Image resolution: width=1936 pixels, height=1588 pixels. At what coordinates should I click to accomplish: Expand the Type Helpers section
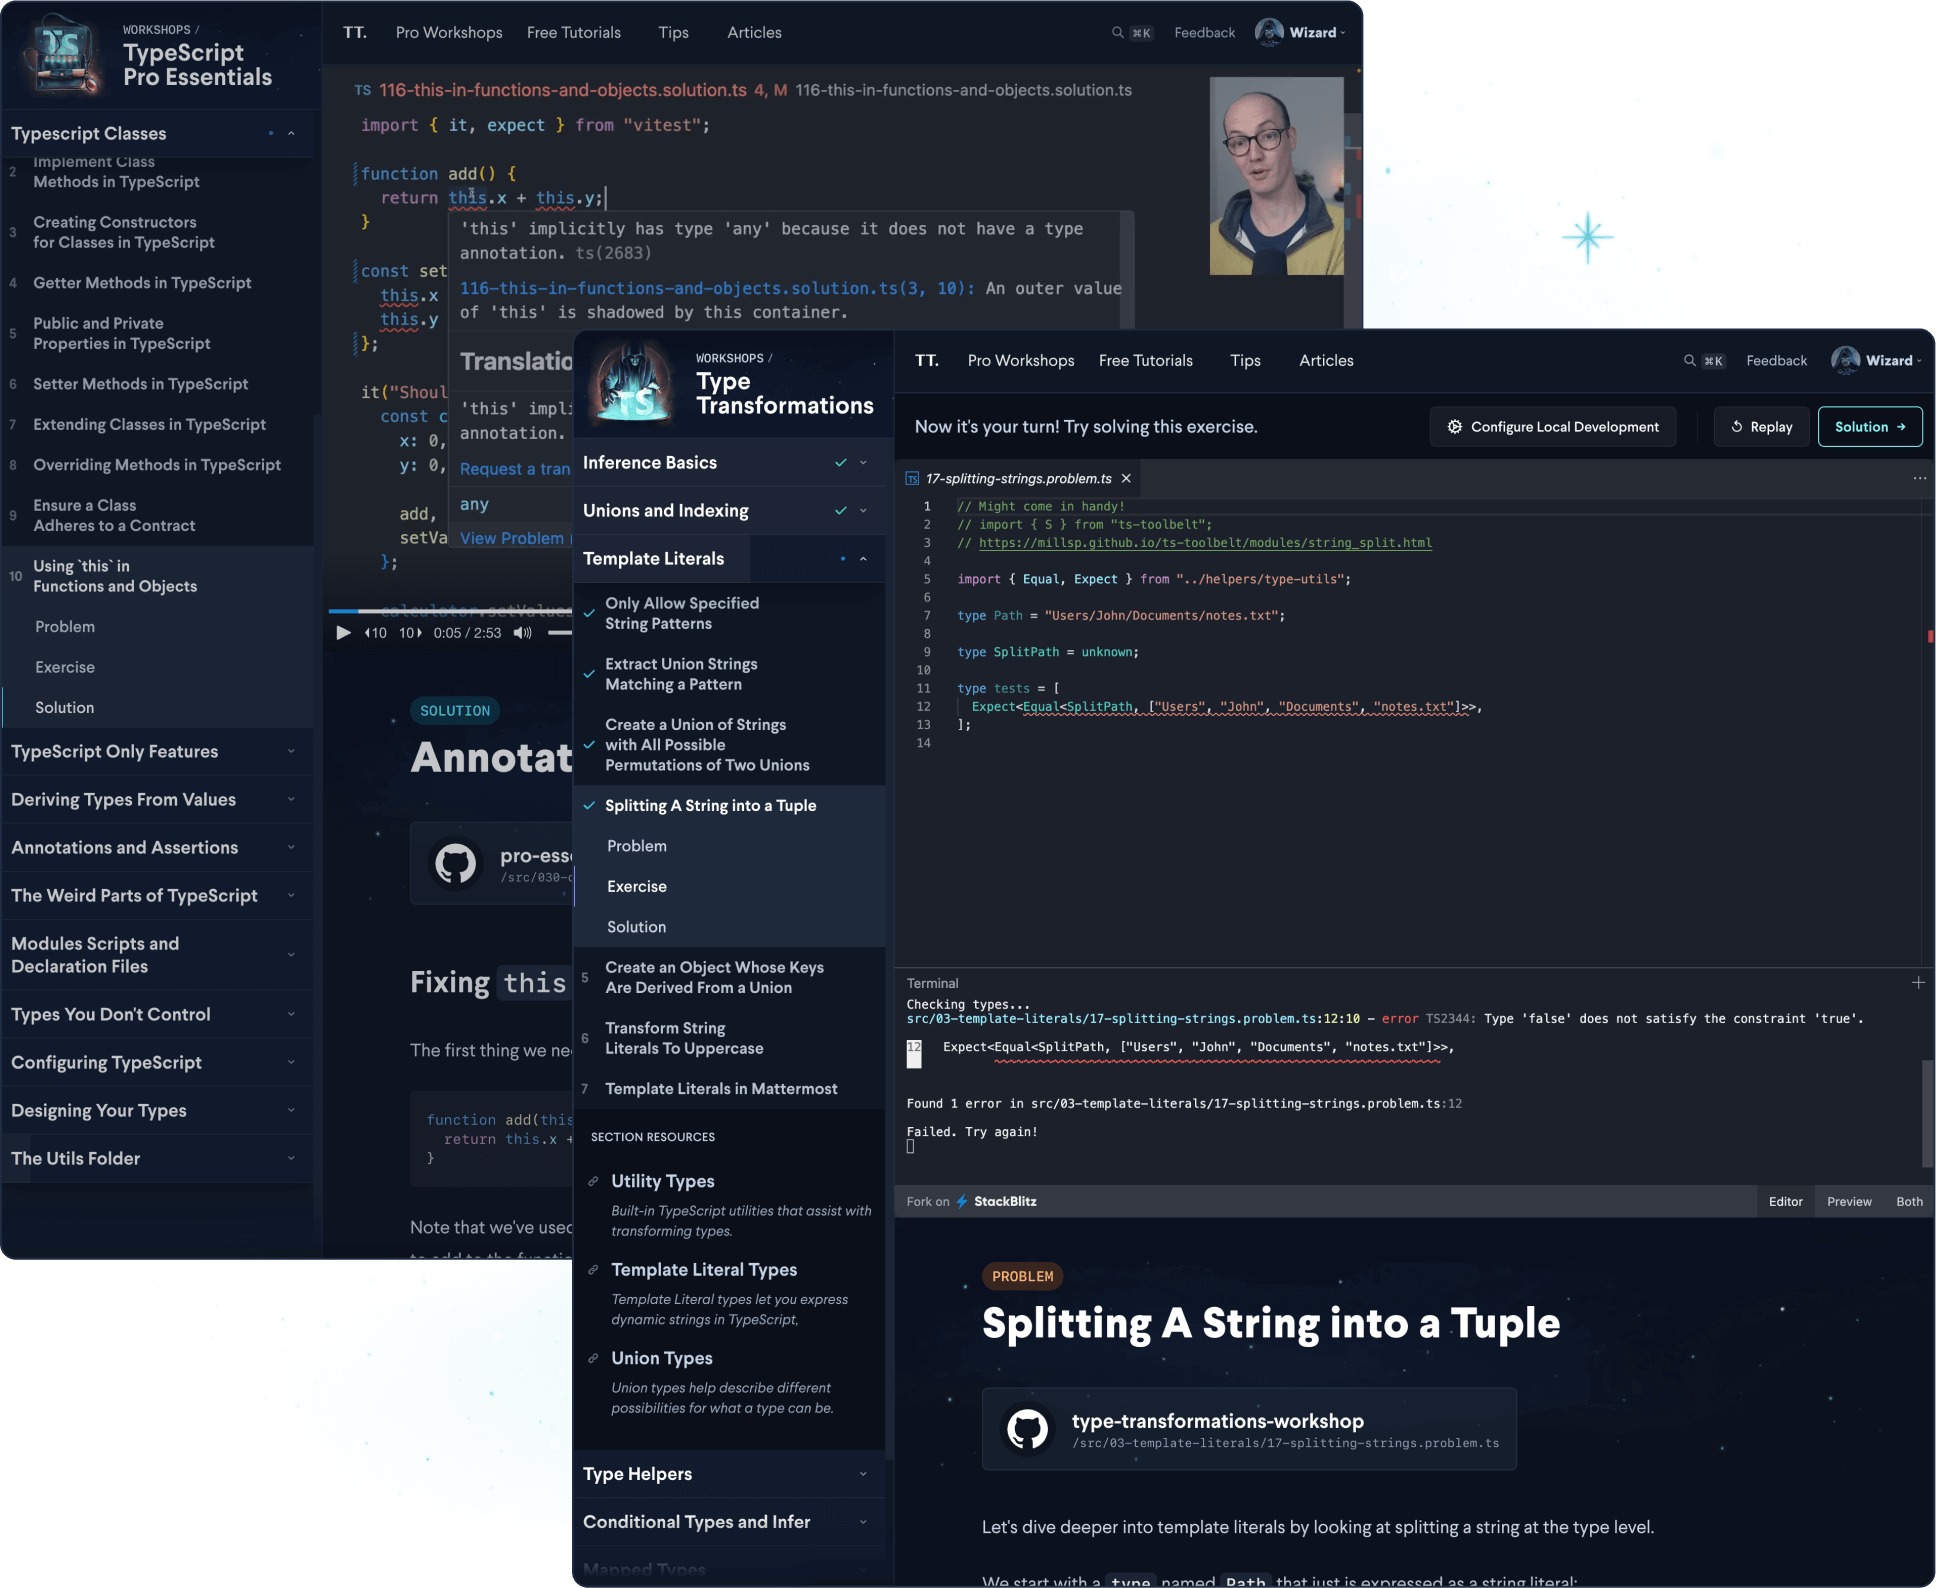coord(729,1474)
